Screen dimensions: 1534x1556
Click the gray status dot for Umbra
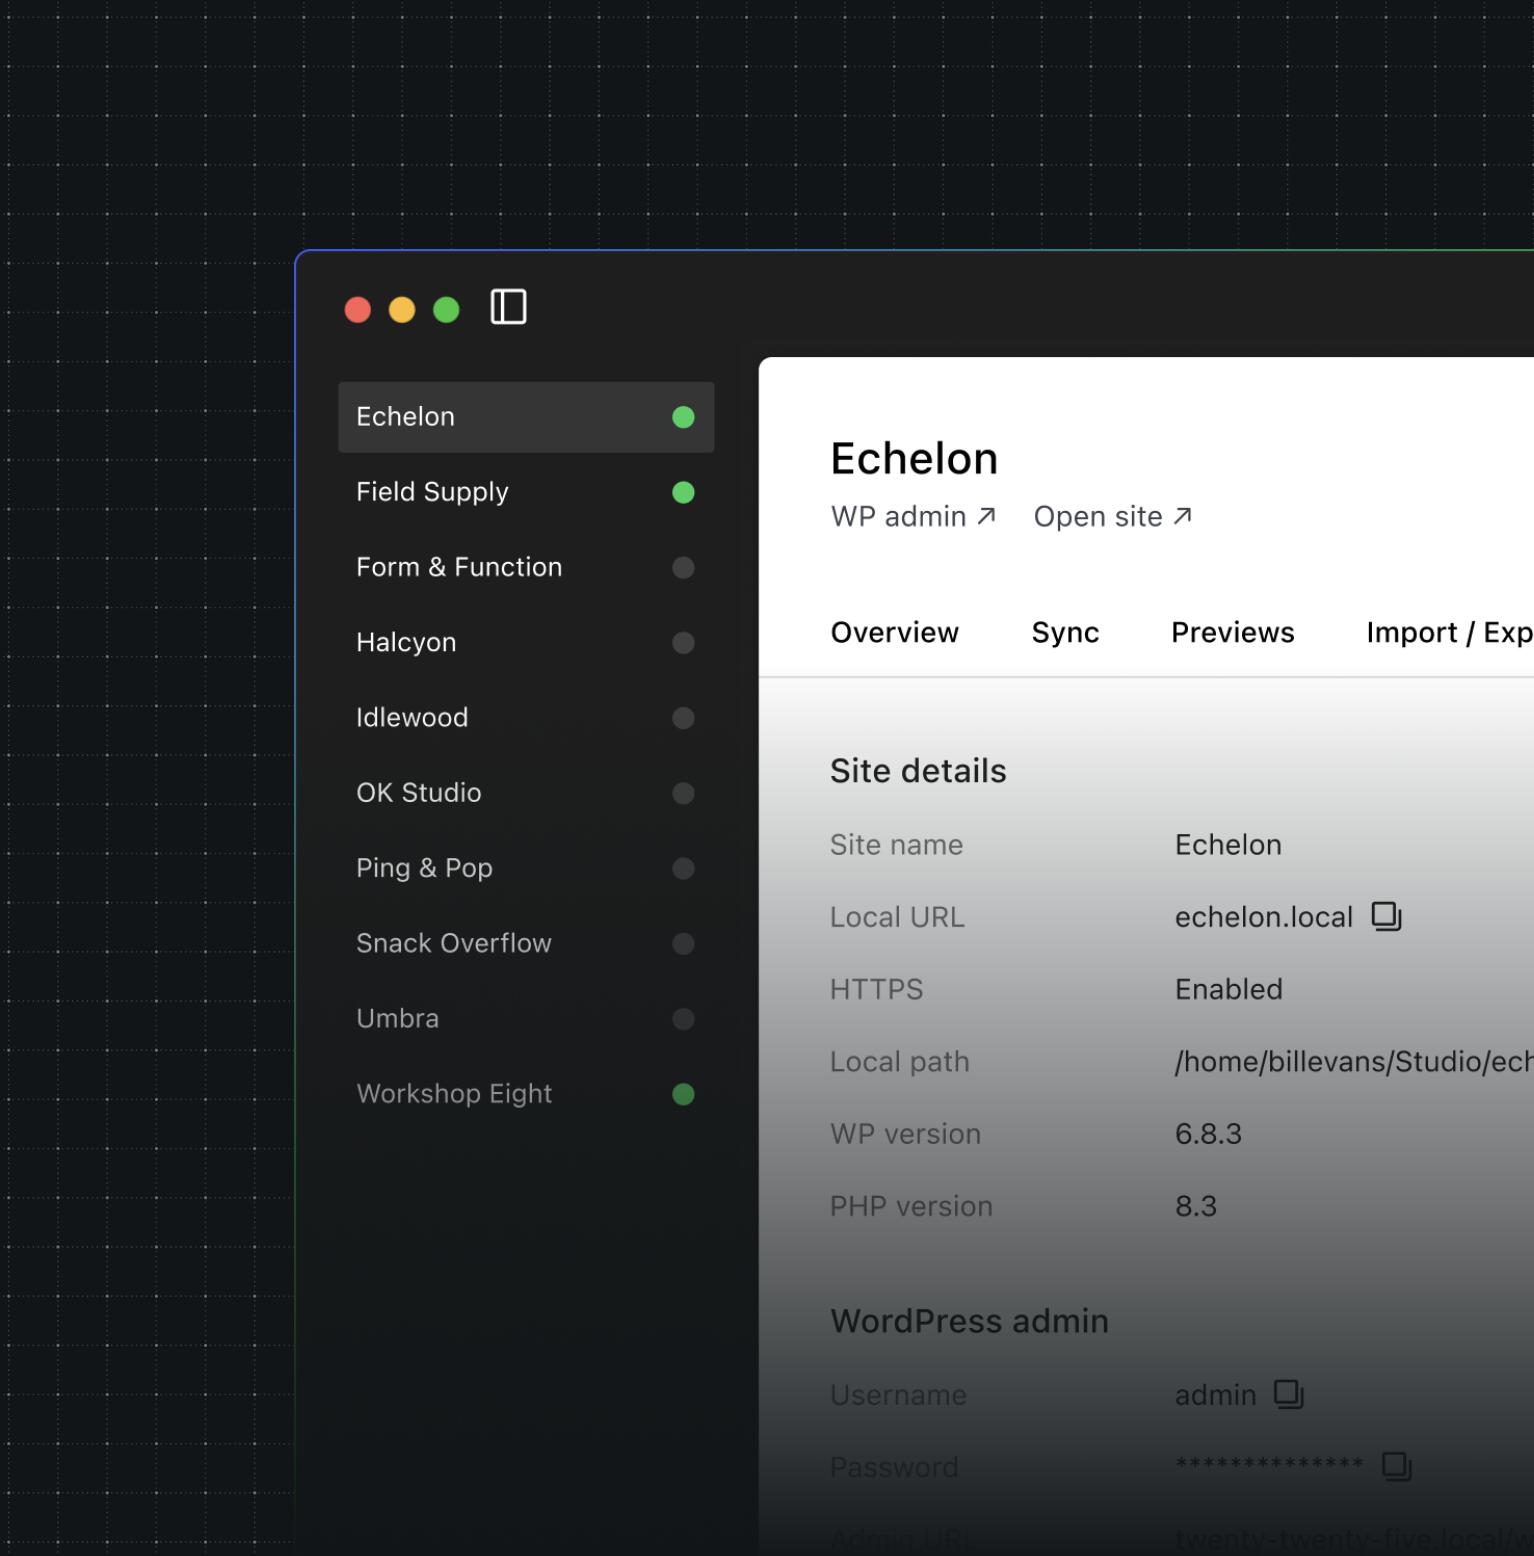pos(683,1018)
